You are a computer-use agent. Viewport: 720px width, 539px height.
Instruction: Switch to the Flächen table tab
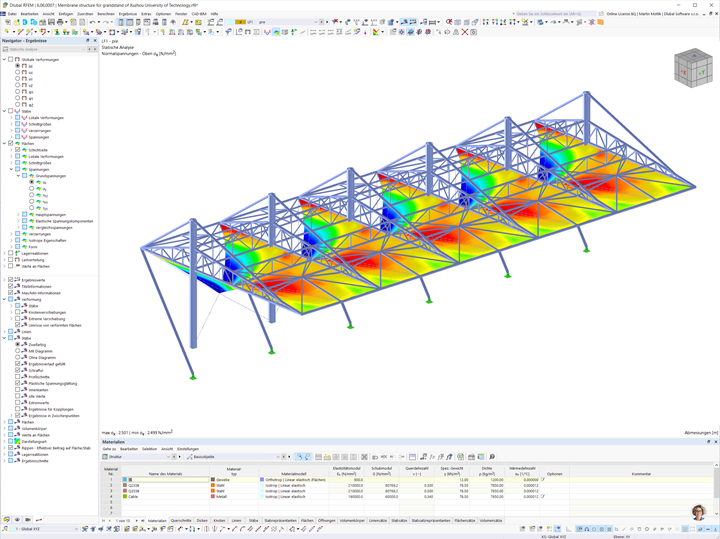click(307, 521)
